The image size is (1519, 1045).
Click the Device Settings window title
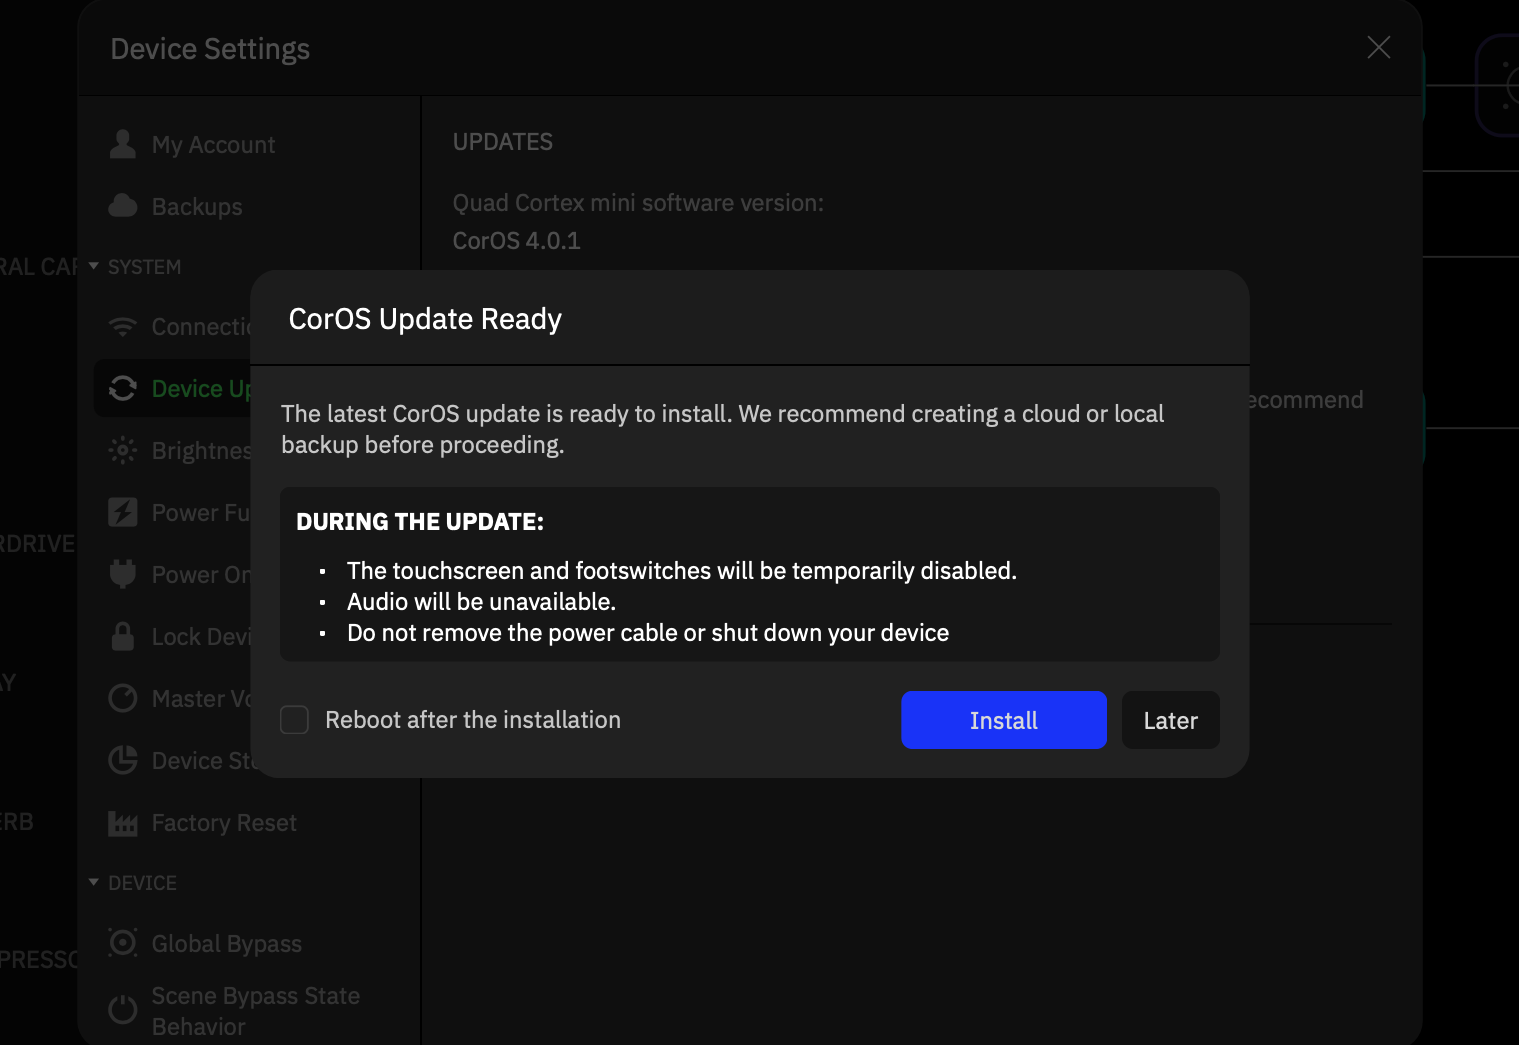coord(210,49)
